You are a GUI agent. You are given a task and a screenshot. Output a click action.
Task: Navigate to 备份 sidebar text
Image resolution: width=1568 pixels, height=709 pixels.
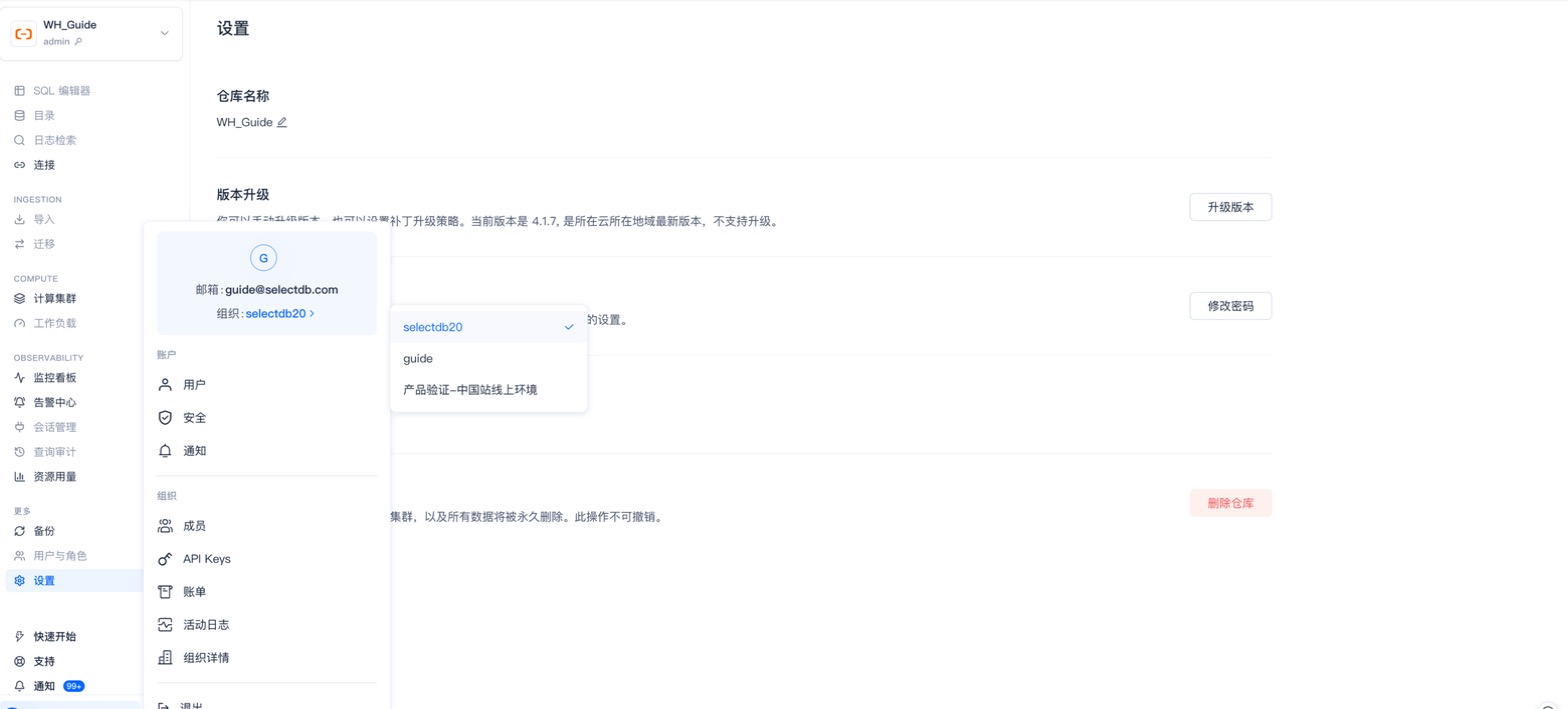click(x=44, y=531)
